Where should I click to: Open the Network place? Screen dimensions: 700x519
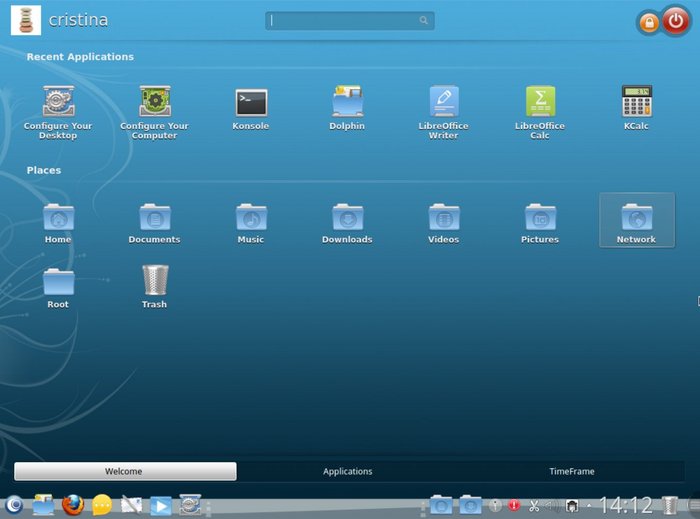point(636,218)
